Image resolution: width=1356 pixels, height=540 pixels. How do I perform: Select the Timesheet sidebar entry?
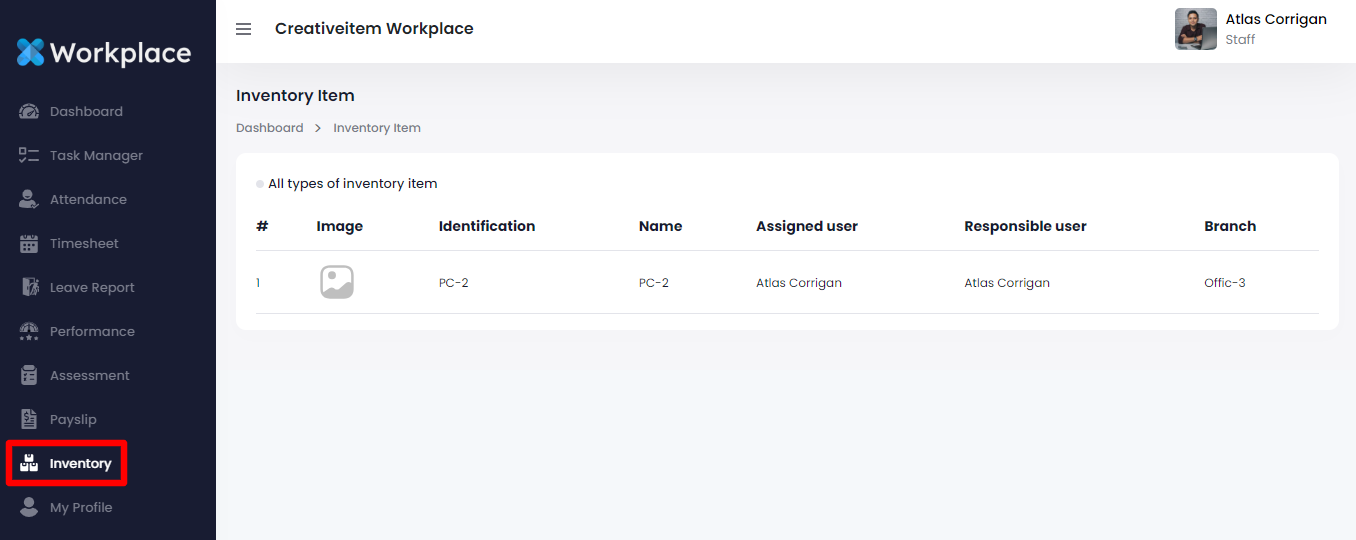click(84, 244)
